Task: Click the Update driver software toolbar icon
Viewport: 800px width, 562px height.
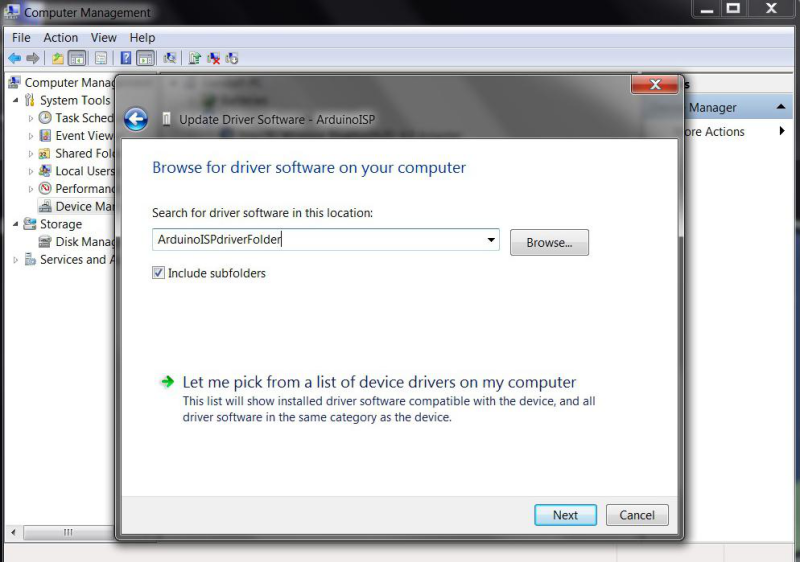Action: (194, 58)
